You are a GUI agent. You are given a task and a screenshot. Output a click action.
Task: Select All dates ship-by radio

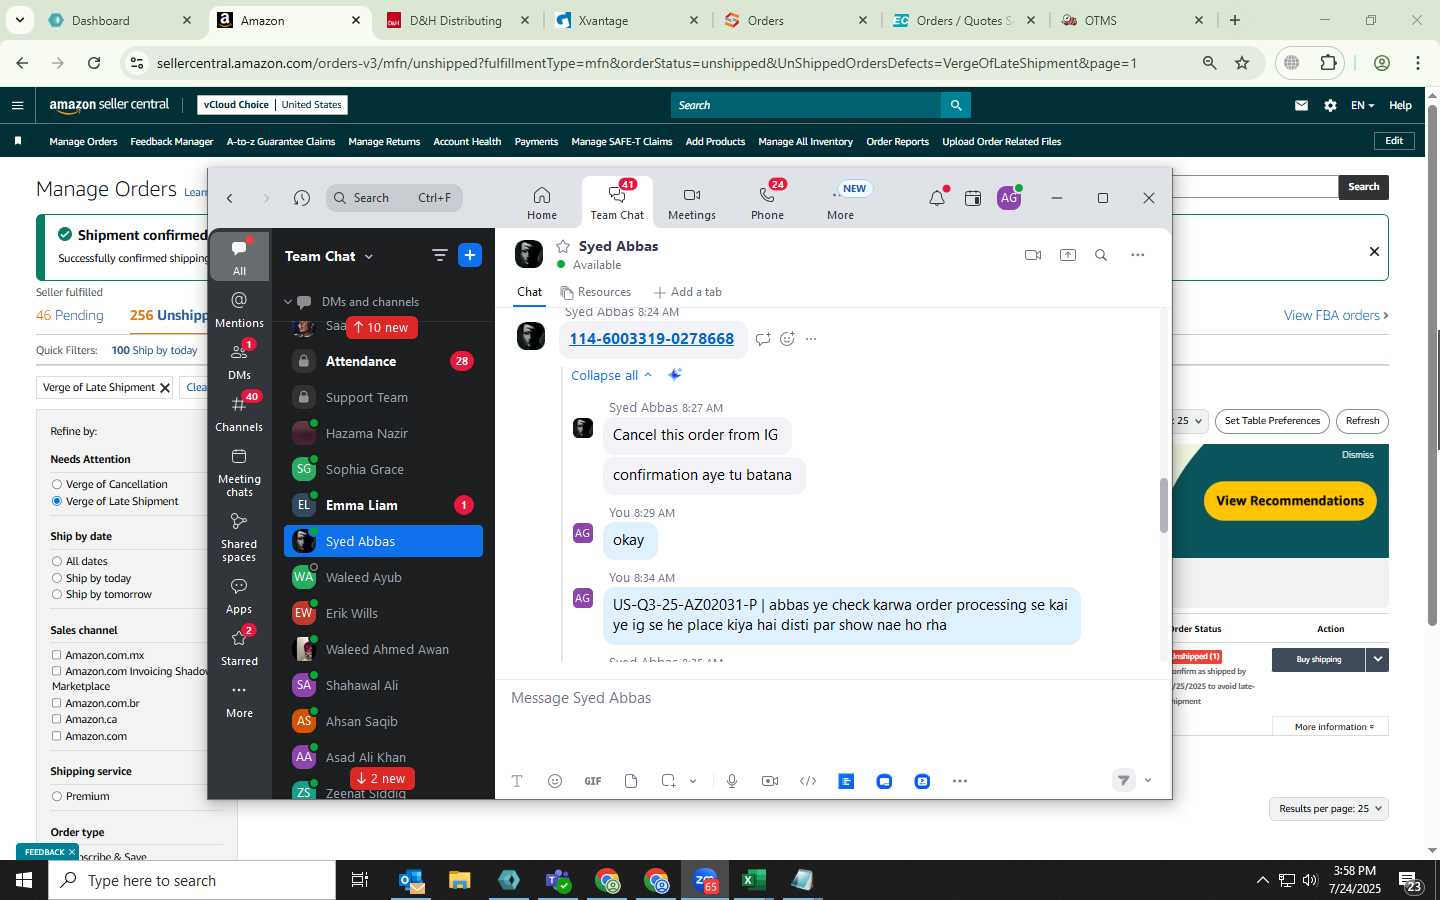tap(57, 561)
